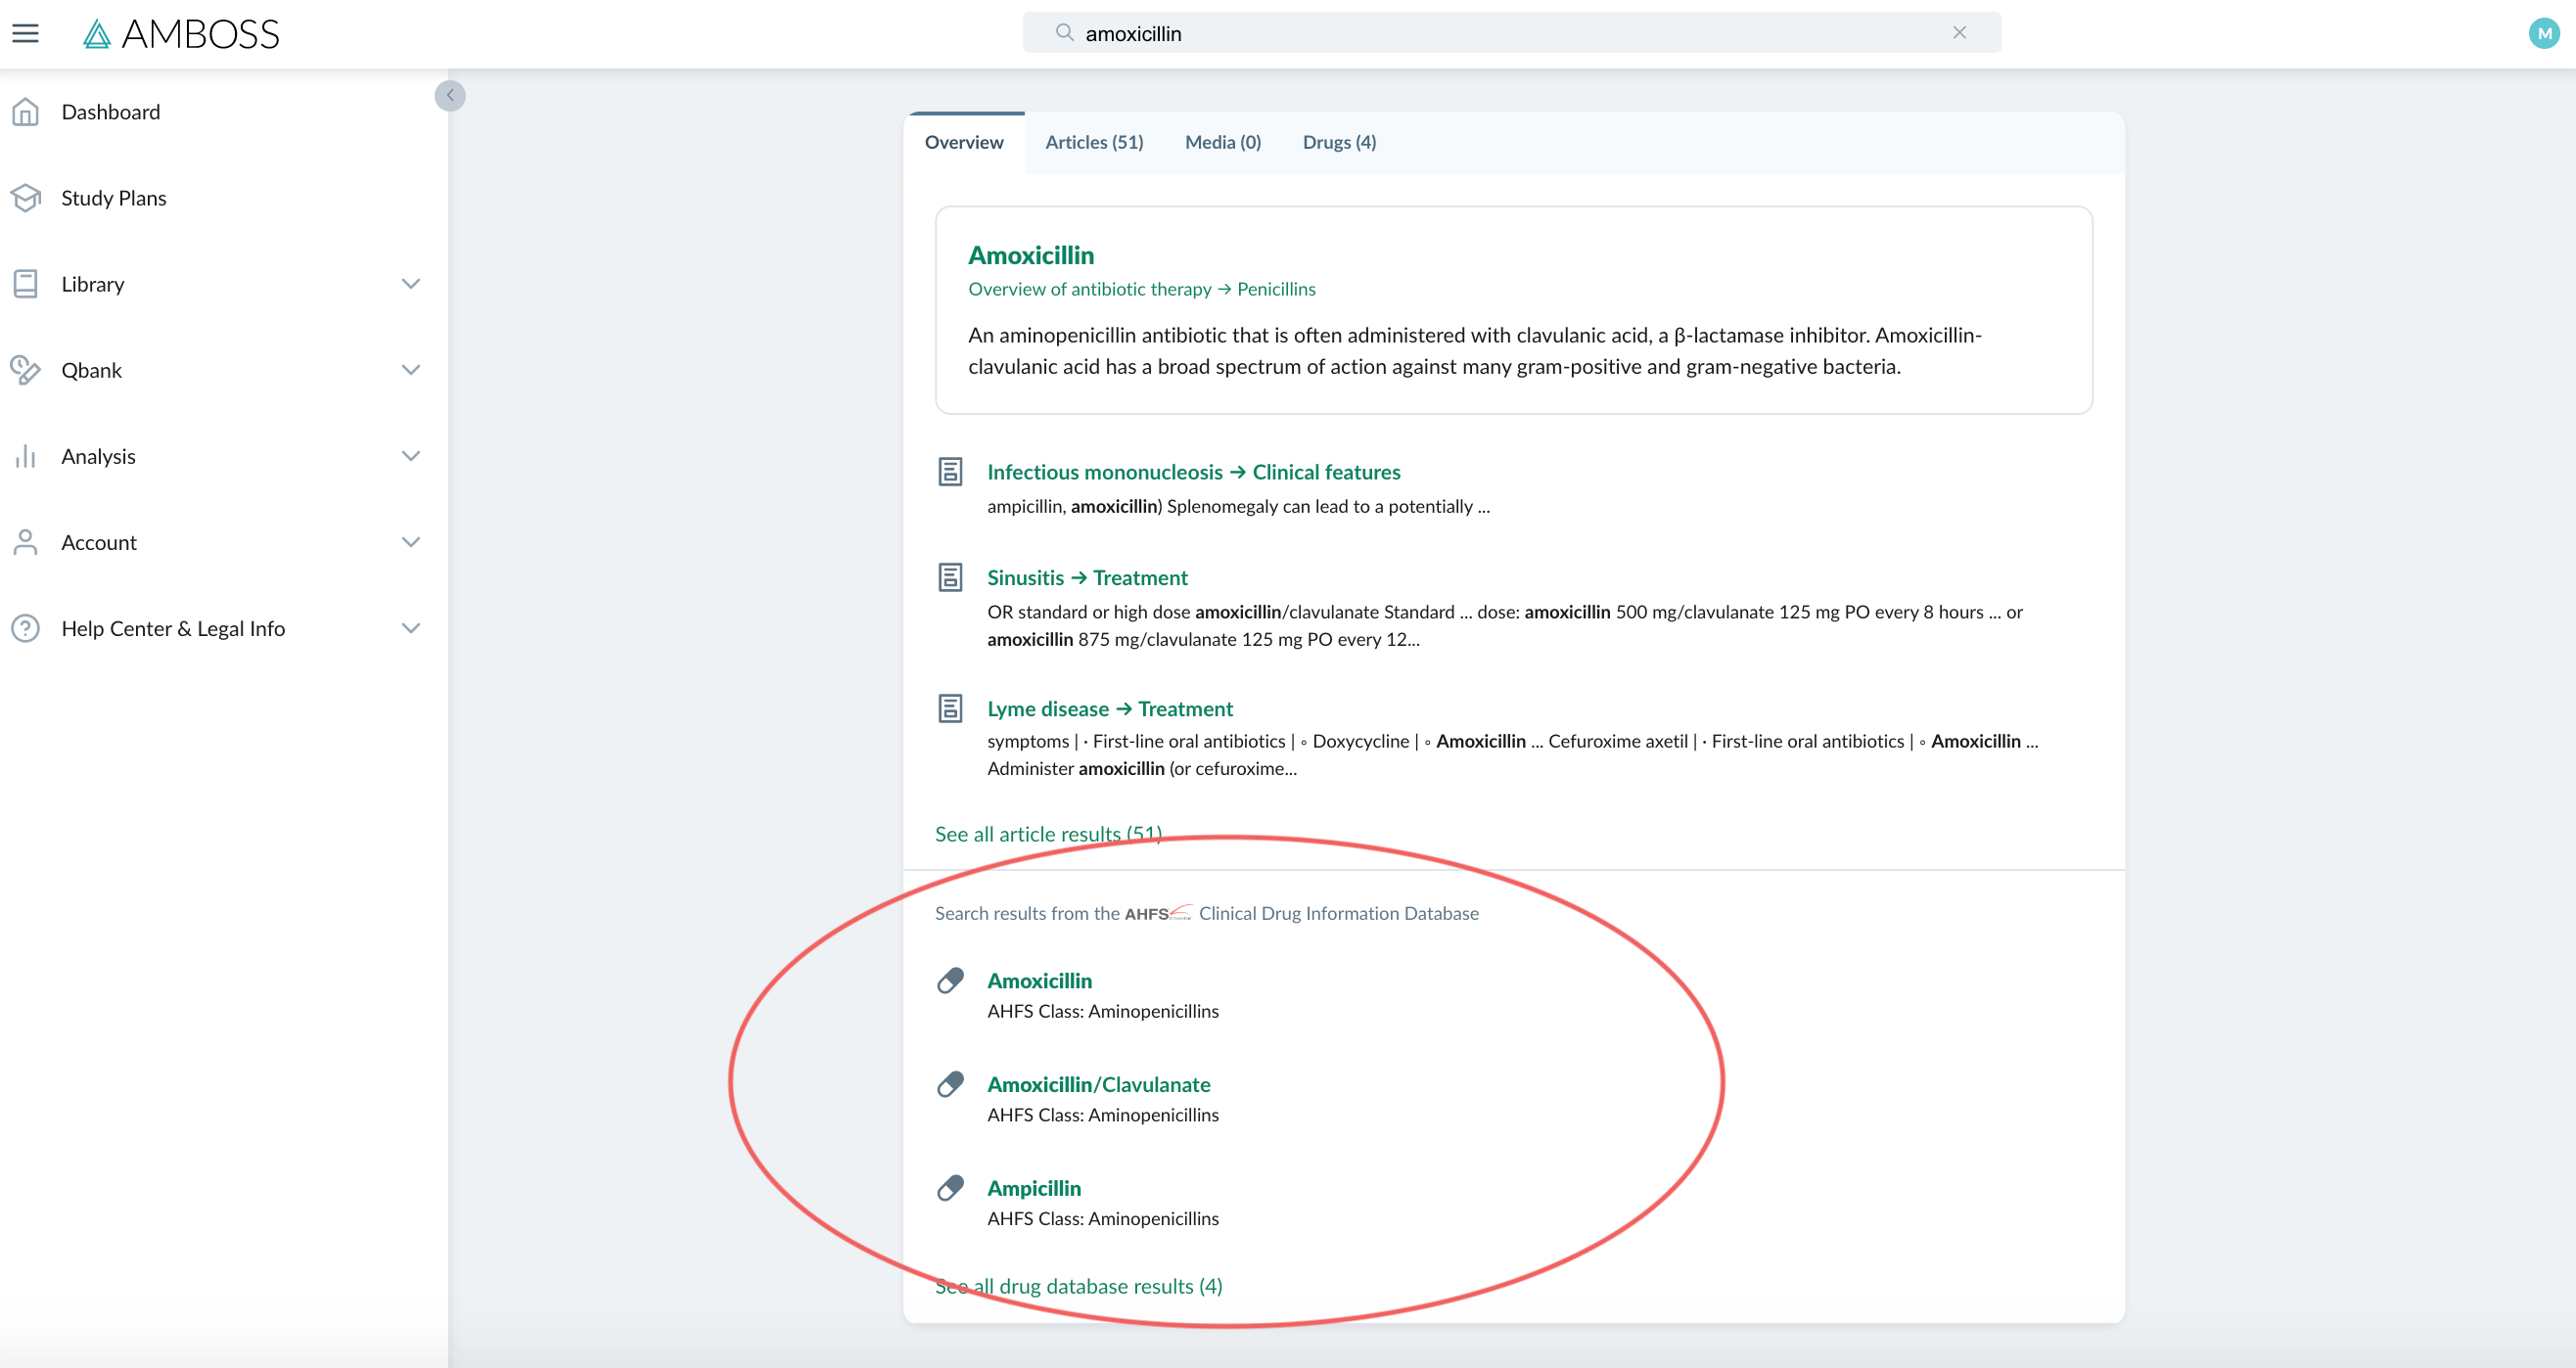Switch to the Drugs (4) tab
This screenshot has width=2576, height=1368.
click(1339, 142)
